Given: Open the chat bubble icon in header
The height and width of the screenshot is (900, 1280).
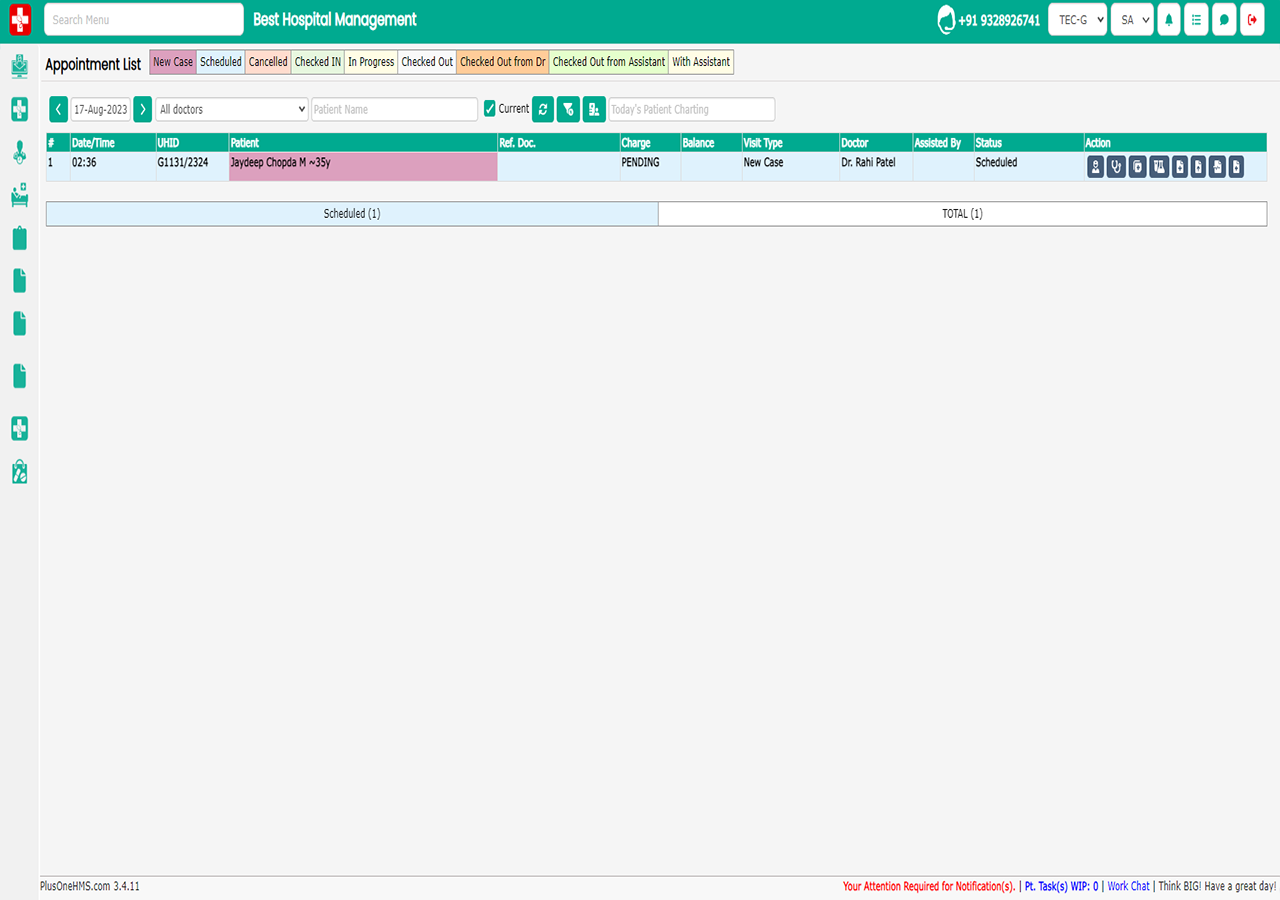Looking at the screenshot, I should [x=1224, y=20].
